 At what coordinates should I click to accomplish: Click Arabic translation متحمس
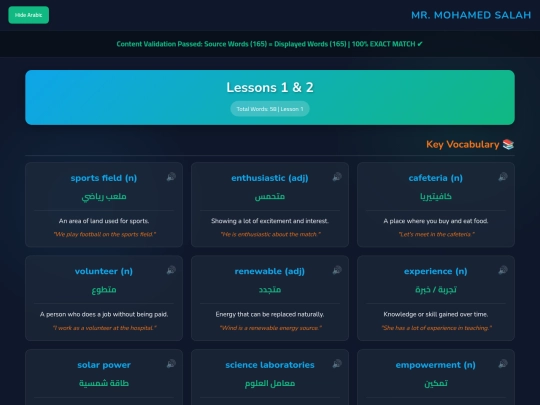270,197
